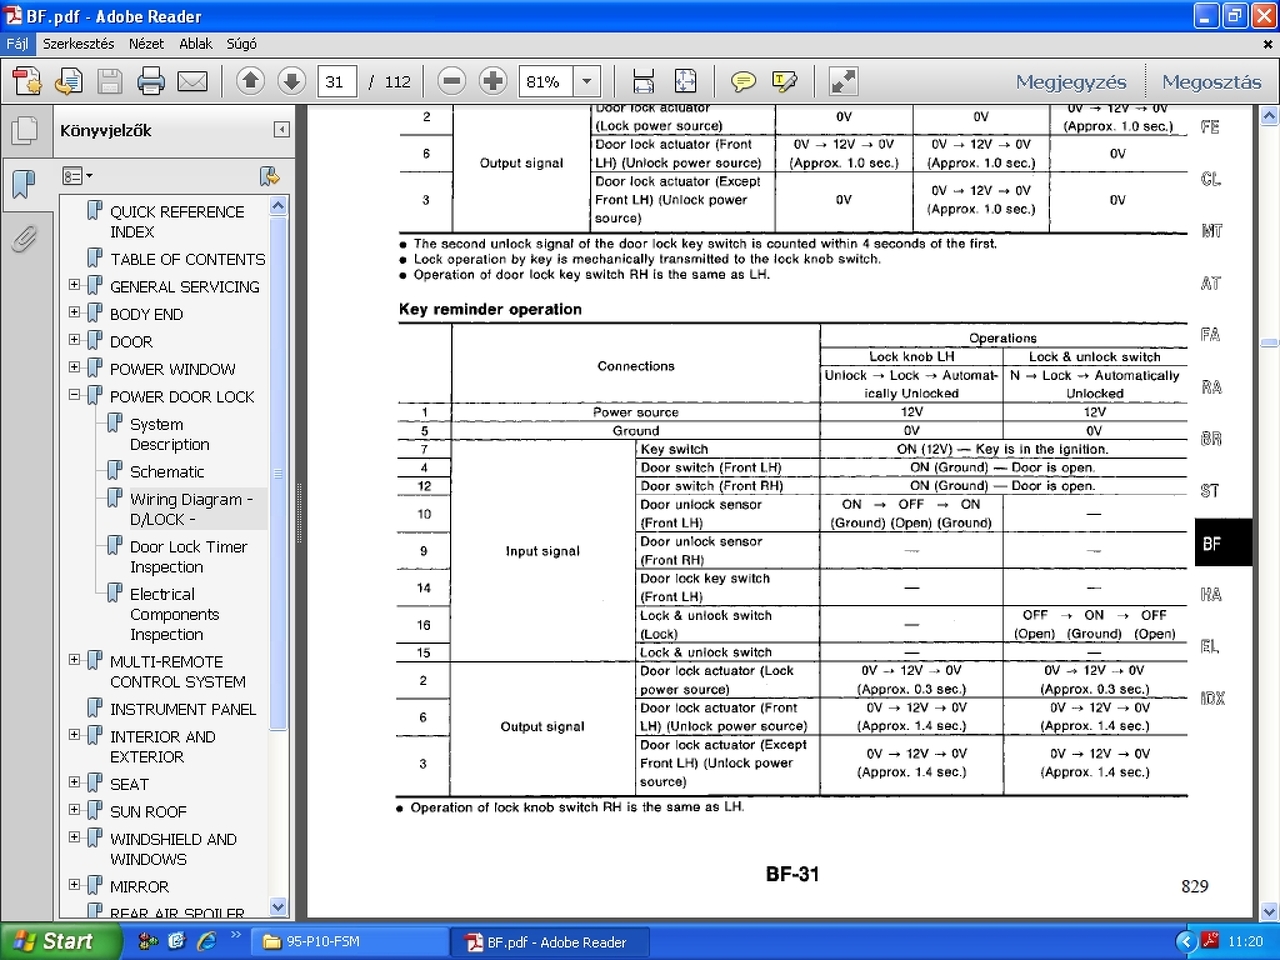Click the zoom percentage field

click(547, 82)
